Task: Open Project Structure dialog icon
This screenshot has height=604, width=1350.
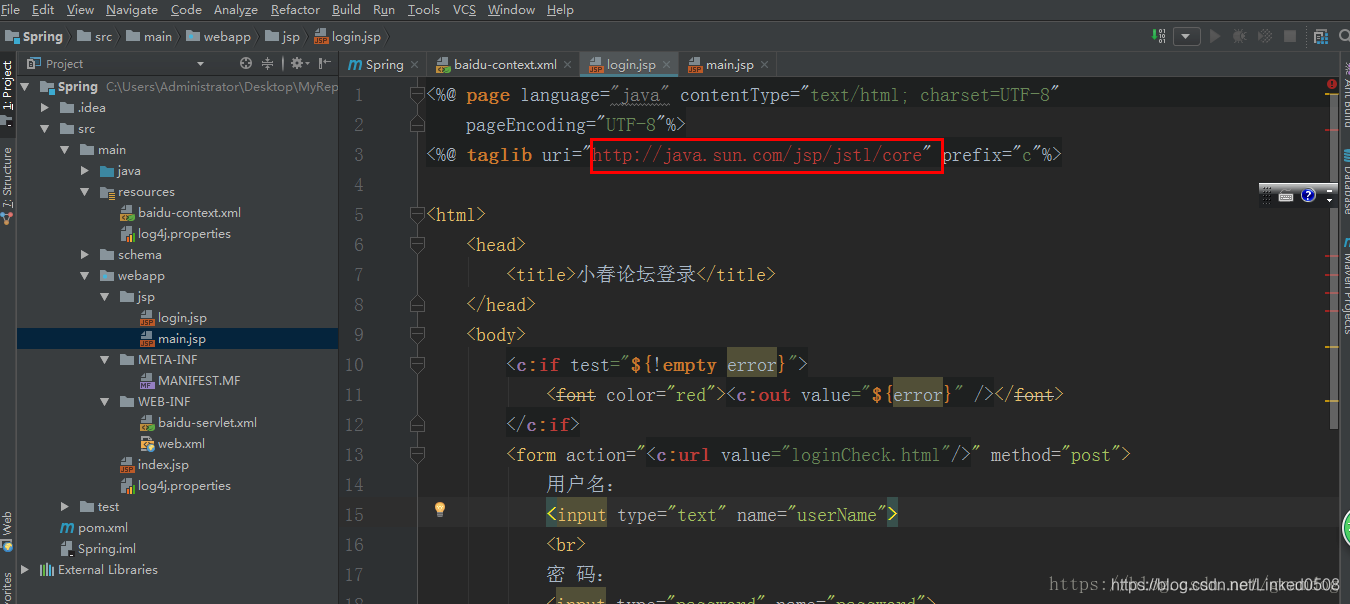Action: click(x=1321, y=36)
